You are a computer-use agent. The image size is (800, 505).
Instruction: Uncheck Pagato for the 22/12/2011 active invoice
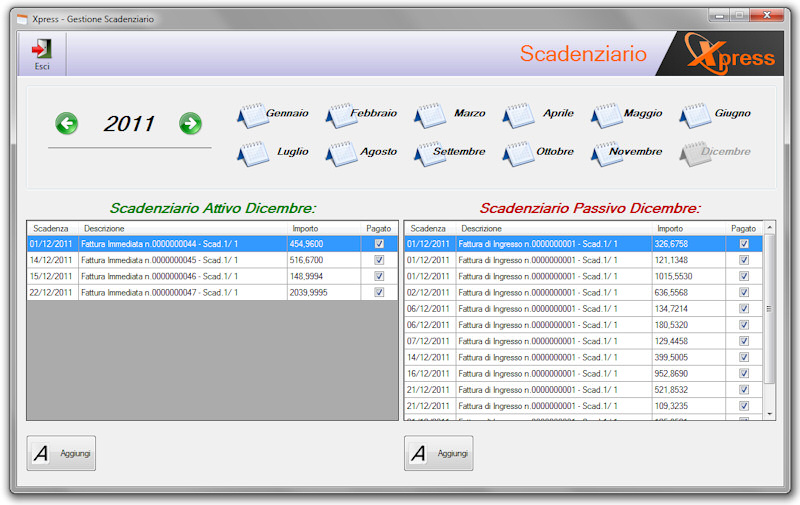pyautogui.click(x=379, y=293)
